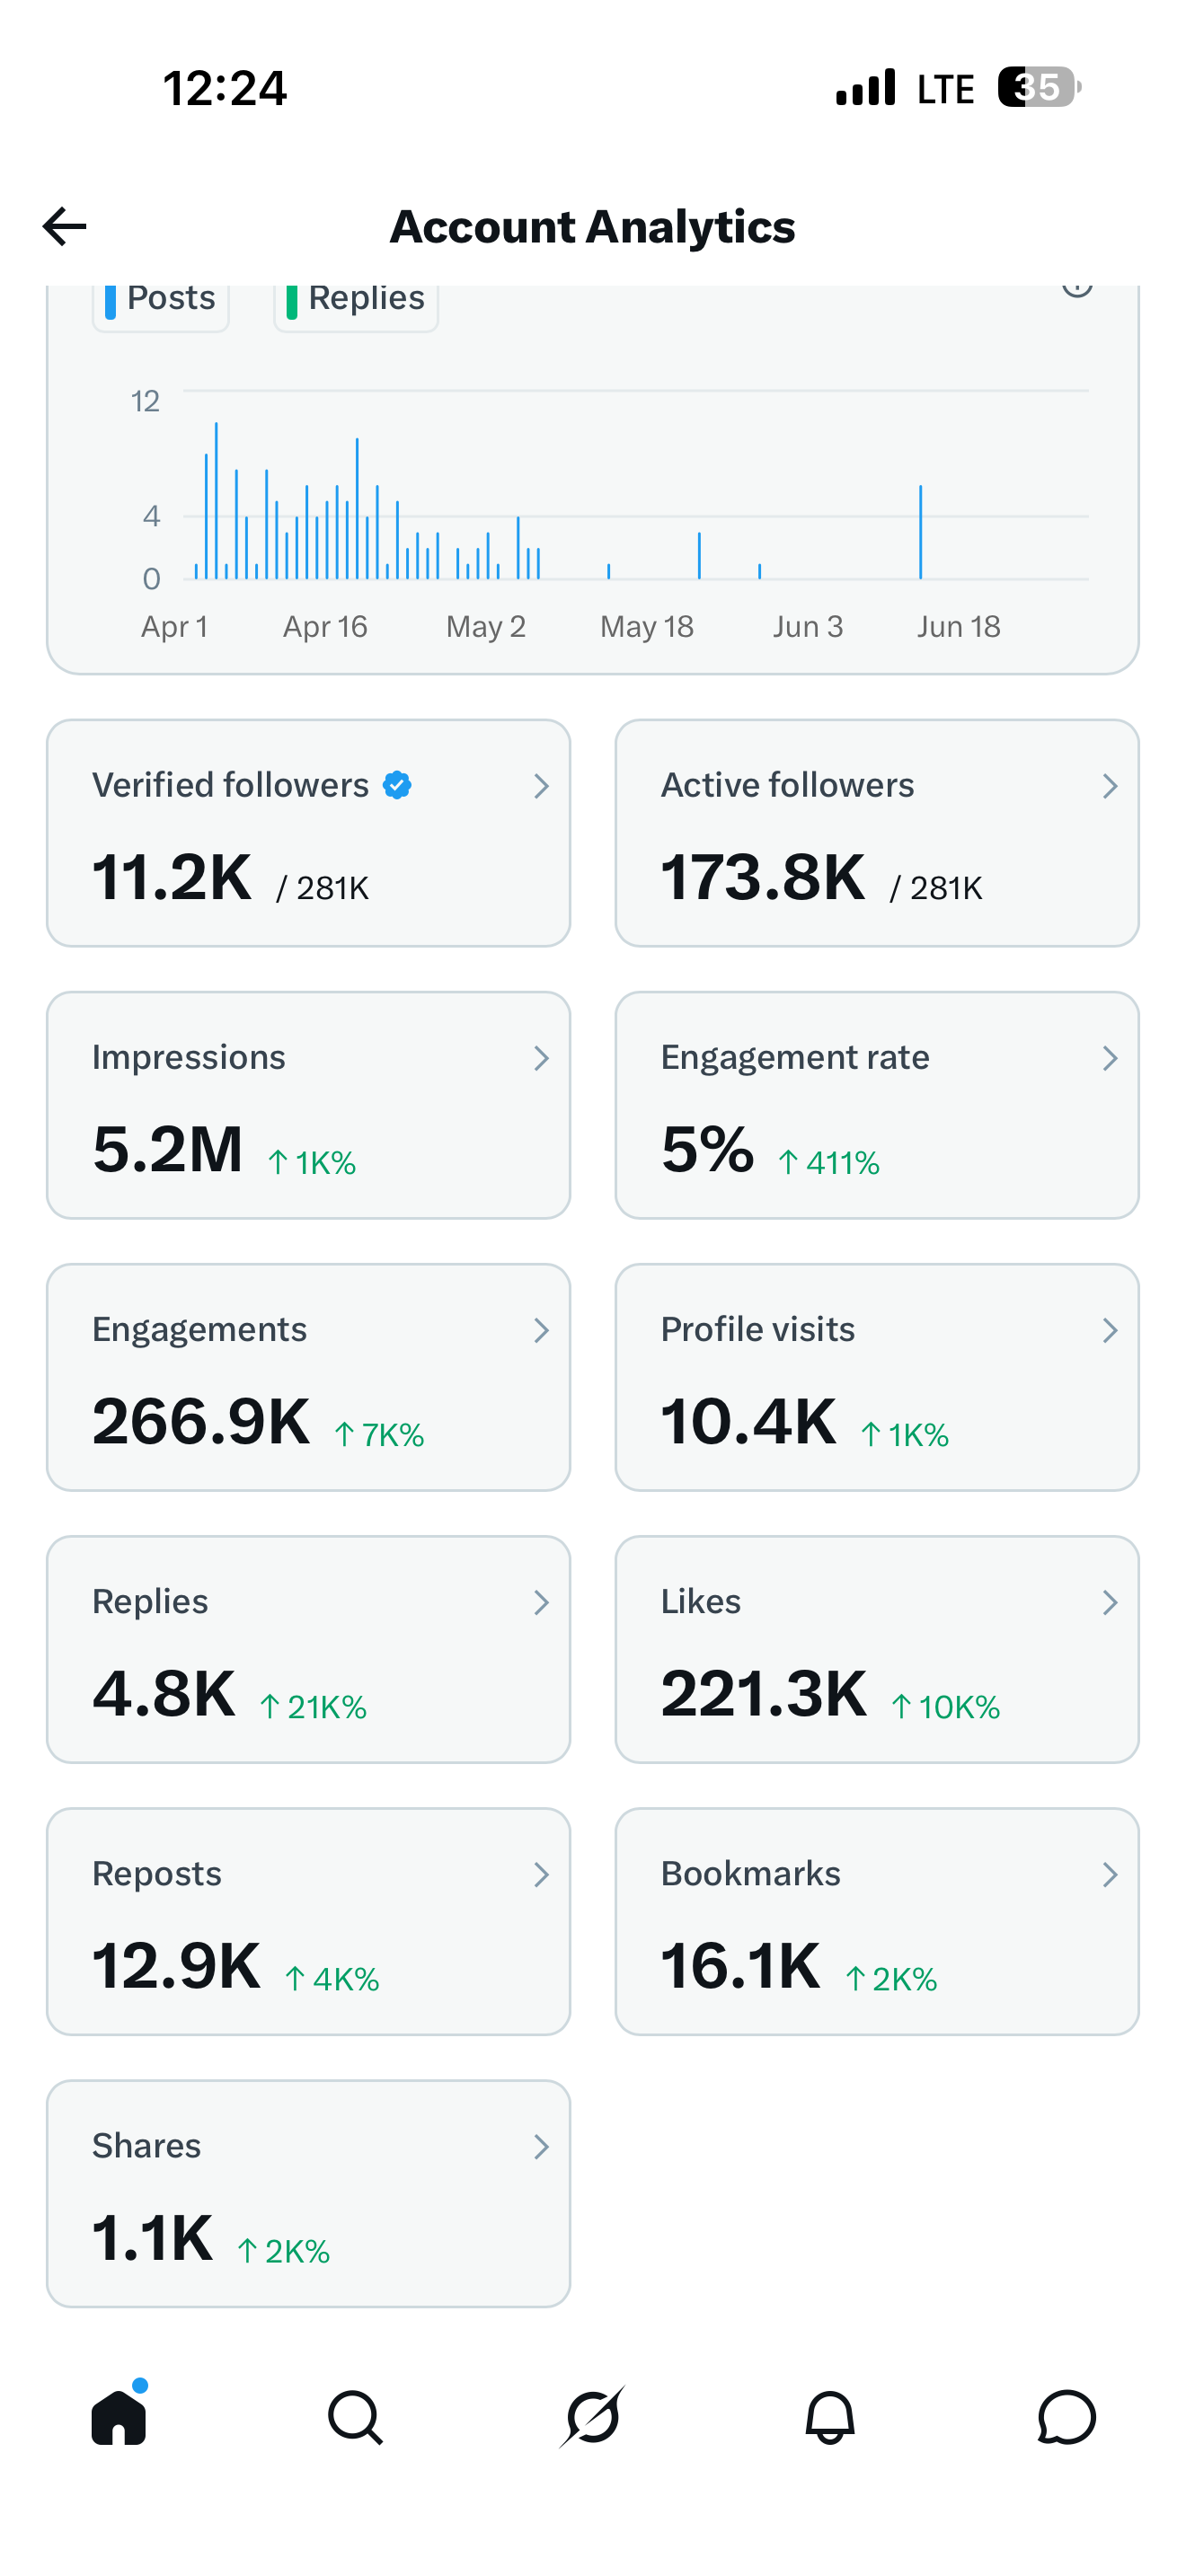Expand the Shares chevron
Screen dimensions: 1186x2576
coord(541,2146)
